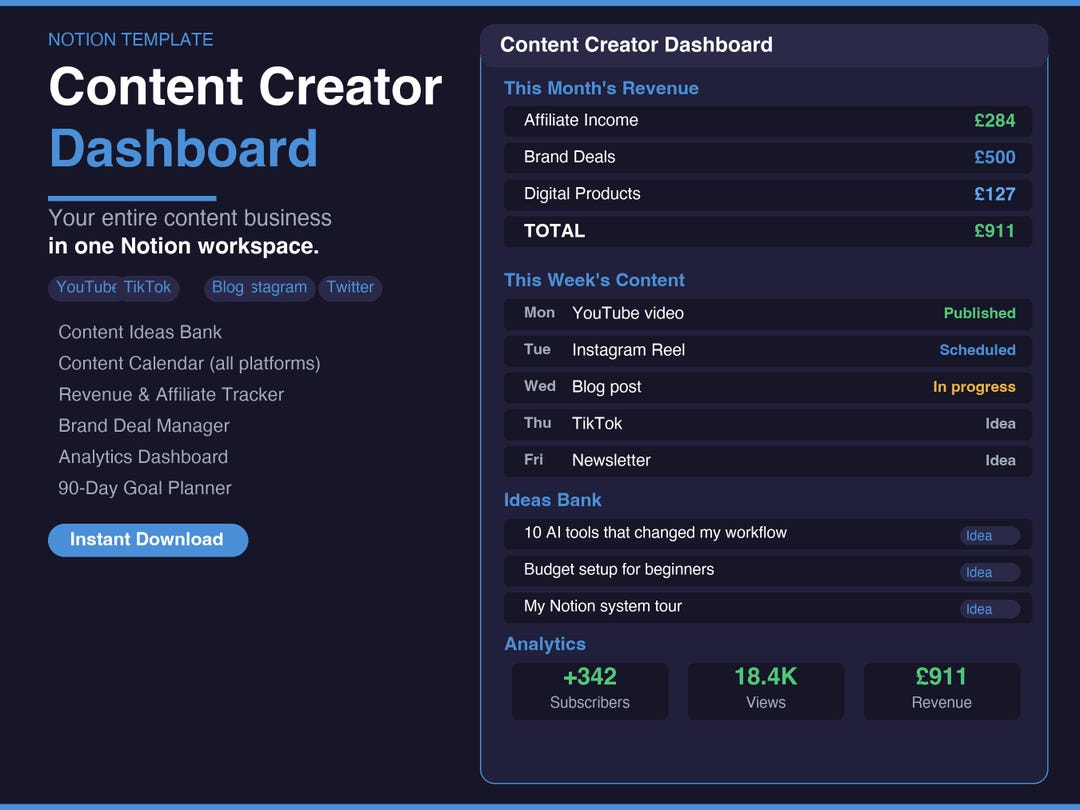This screenshot has width=1080, height=810.
Task: Click Idea tag on Notion system tour row
Action: coord(990,609)
